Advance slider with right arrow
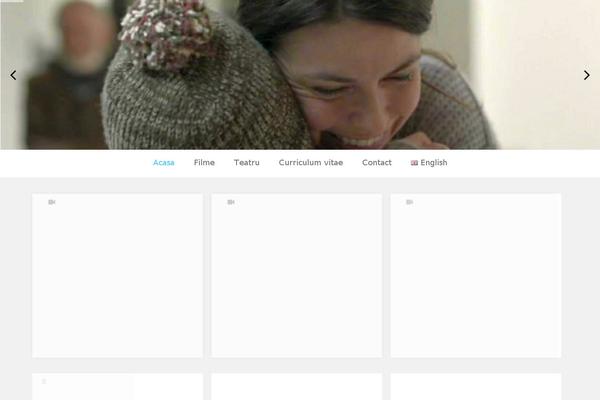This screenshot has height=400, width=600. pyautogui.click(x=587, y=75)
